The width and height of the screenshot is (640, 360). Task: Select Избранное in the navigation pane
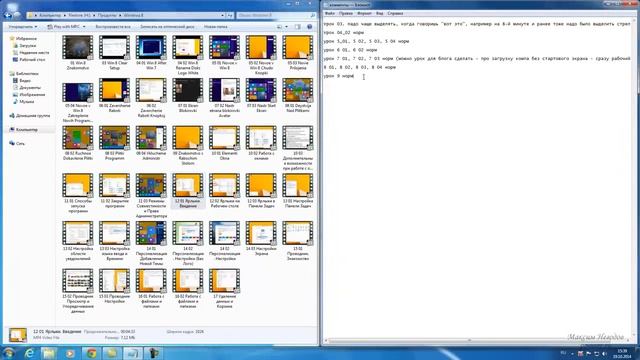click(26, 38)
